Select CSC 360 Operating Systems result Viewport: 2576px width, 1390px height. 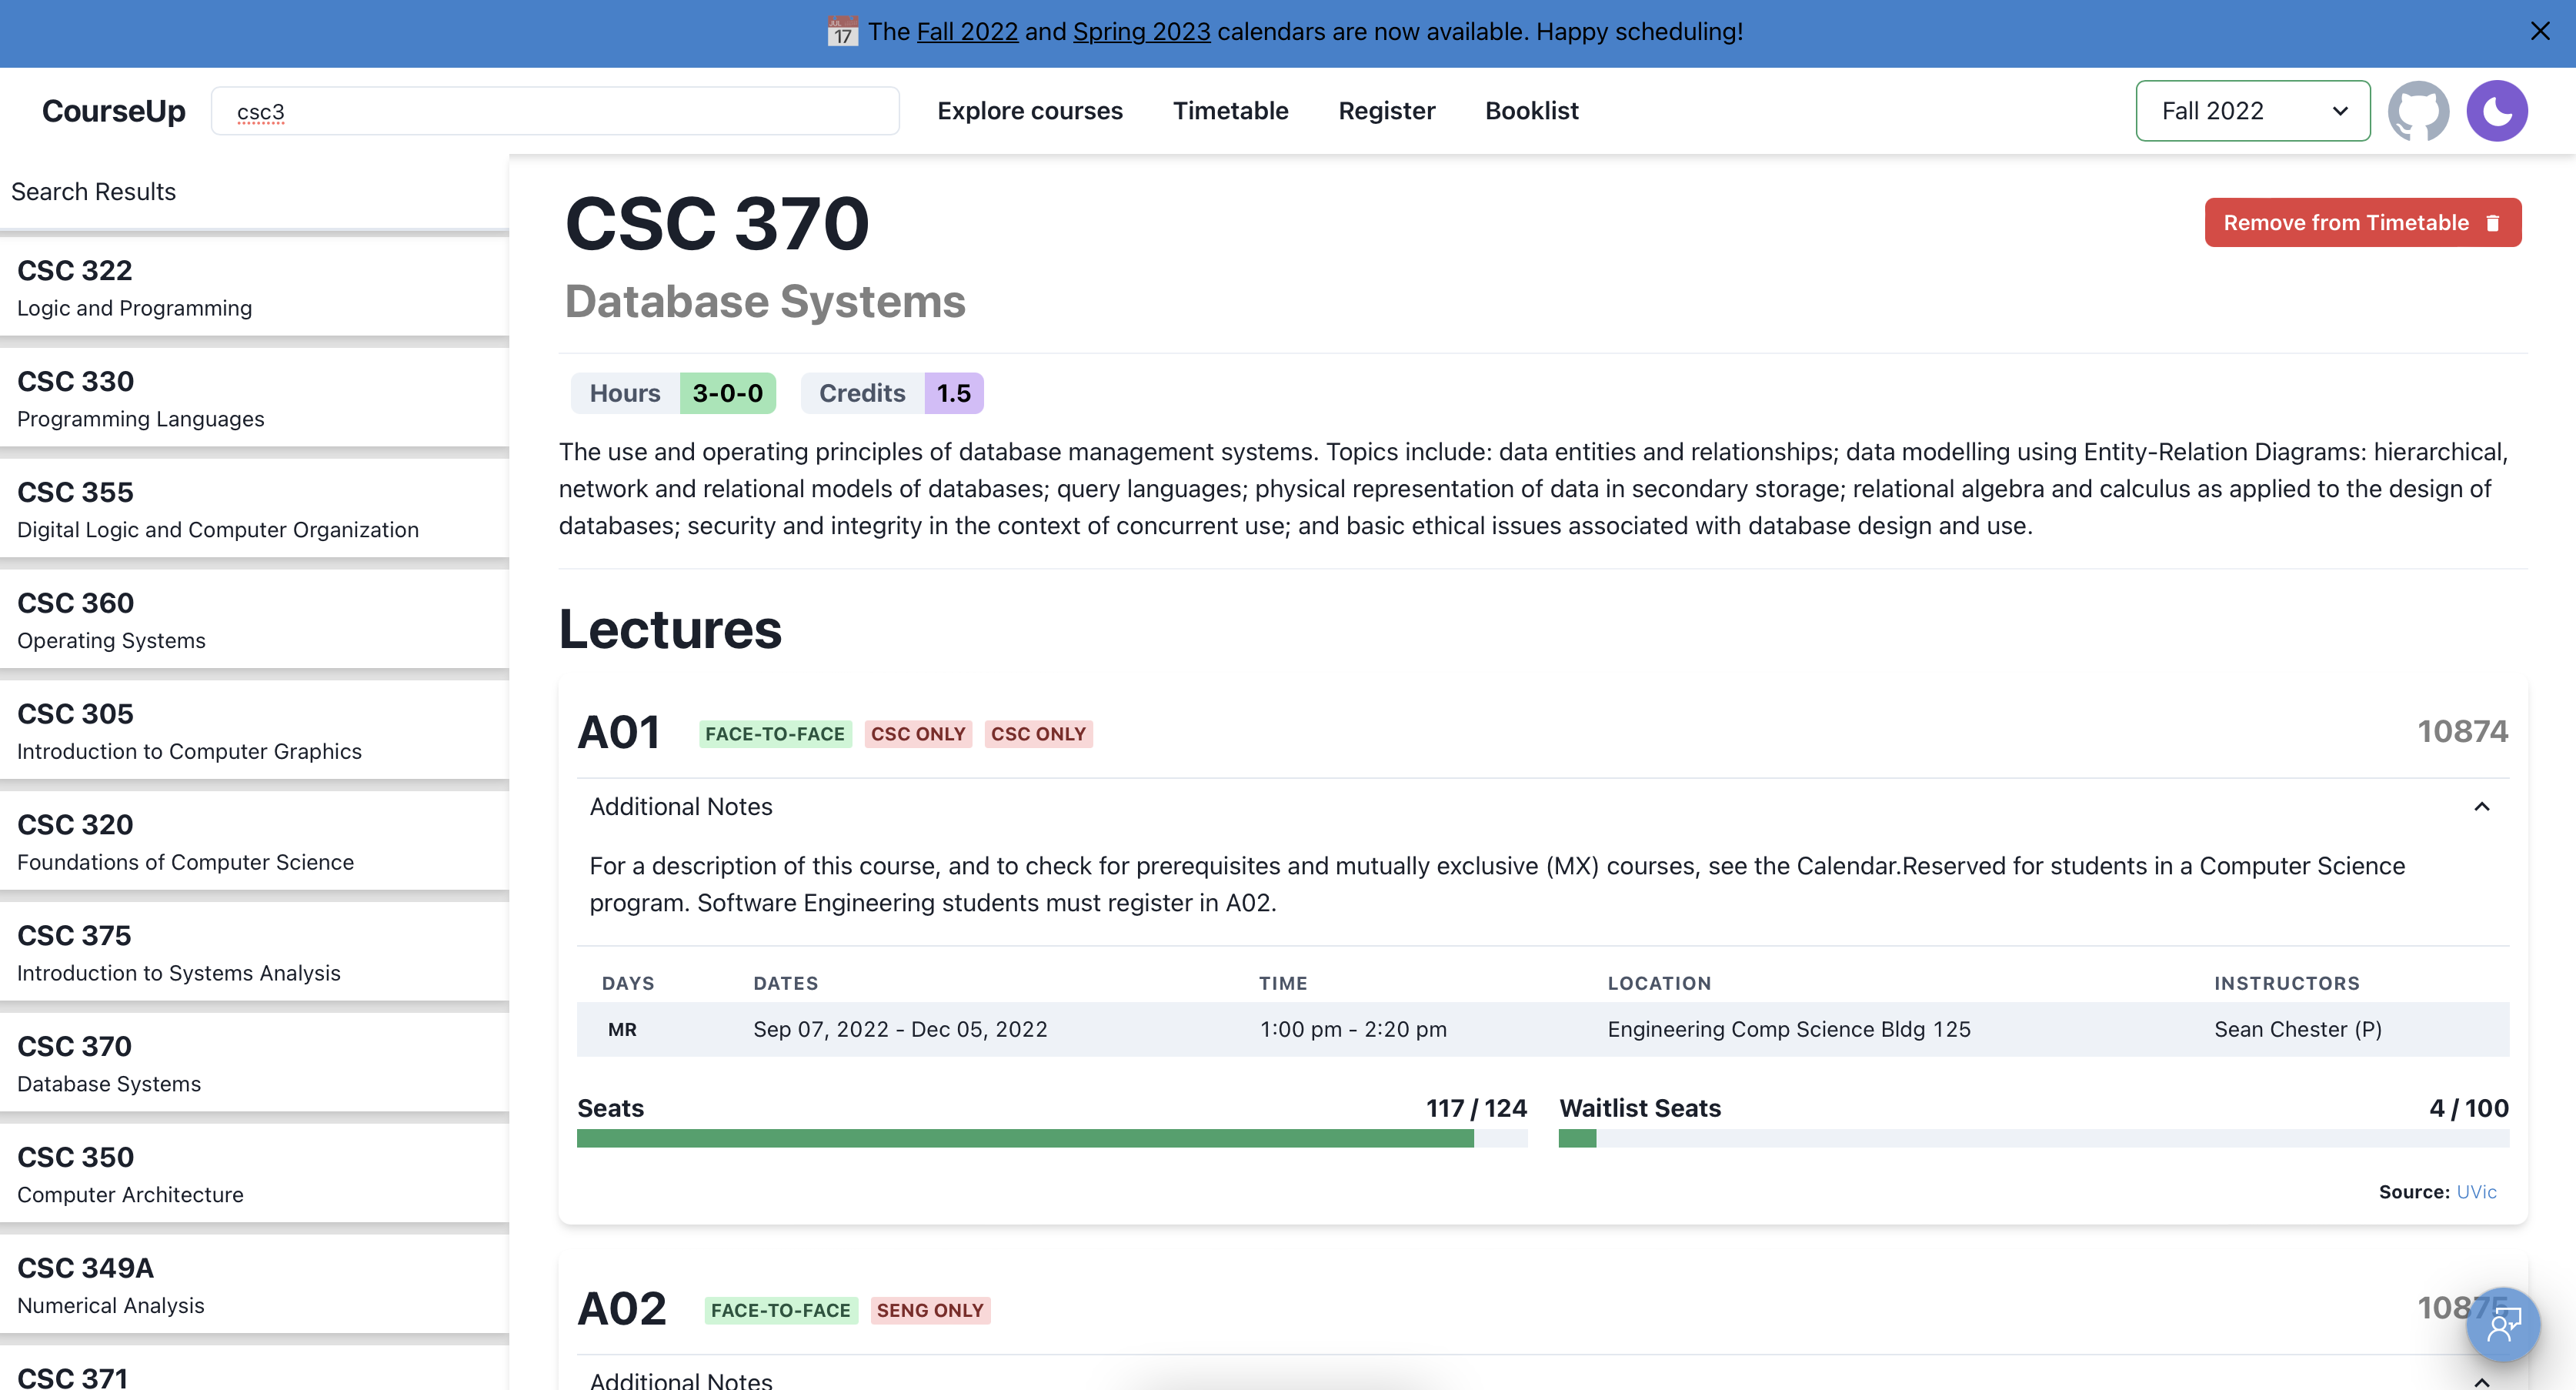point(254,620)
